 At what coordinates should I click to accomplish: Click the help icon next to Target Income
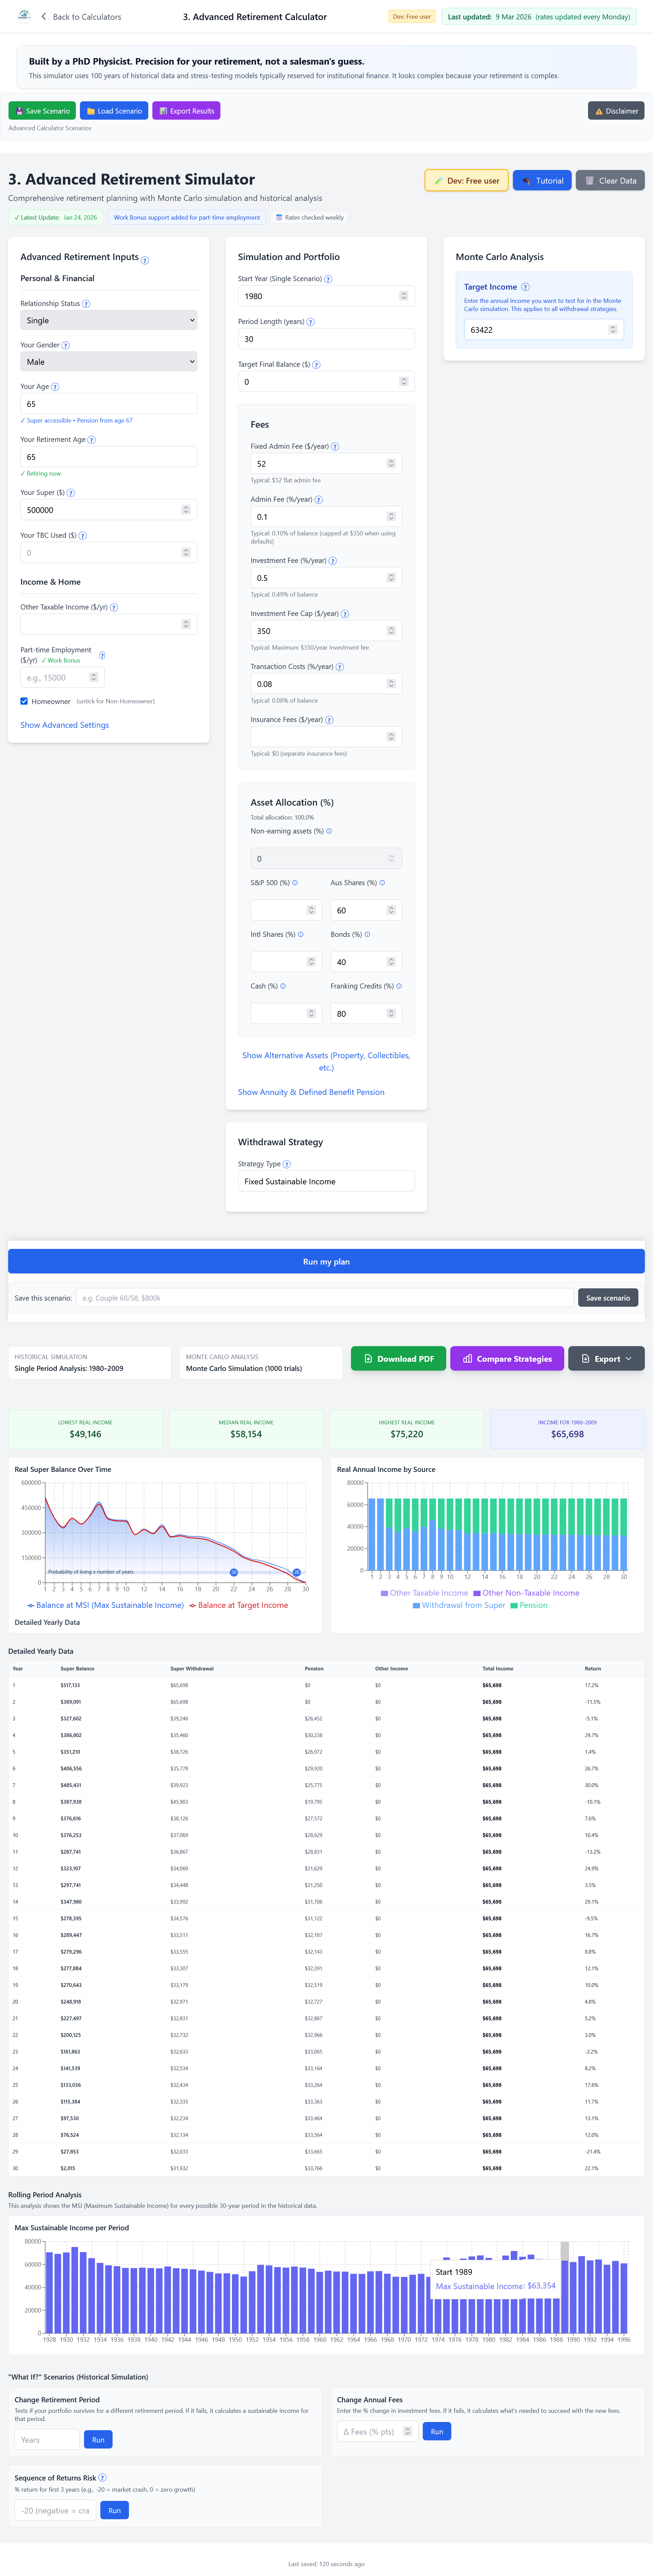[525, 287]
